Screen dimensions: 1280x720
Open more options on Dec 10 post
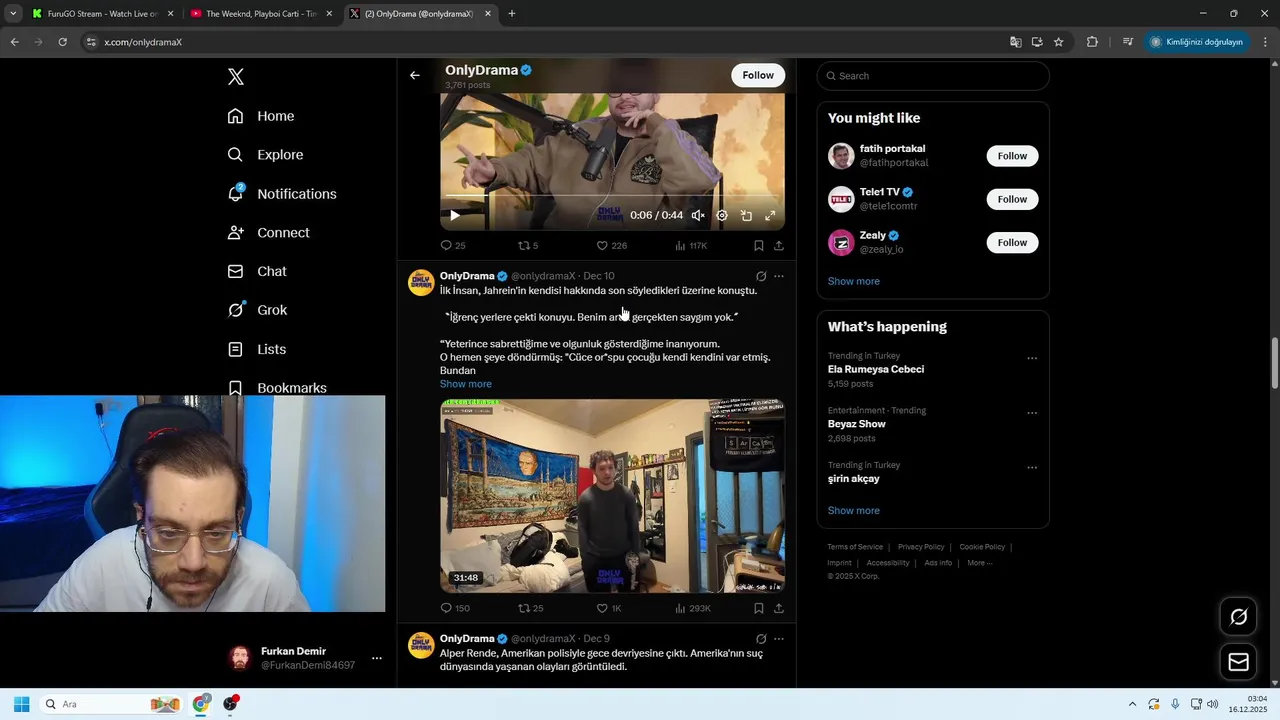pos(779,276)
